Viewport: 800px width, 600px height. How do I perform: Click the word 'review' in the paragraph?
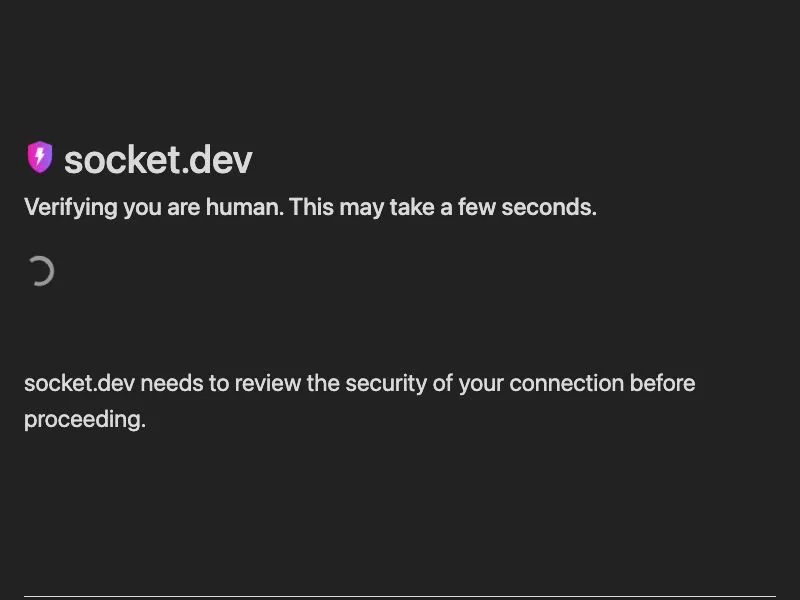267,383
